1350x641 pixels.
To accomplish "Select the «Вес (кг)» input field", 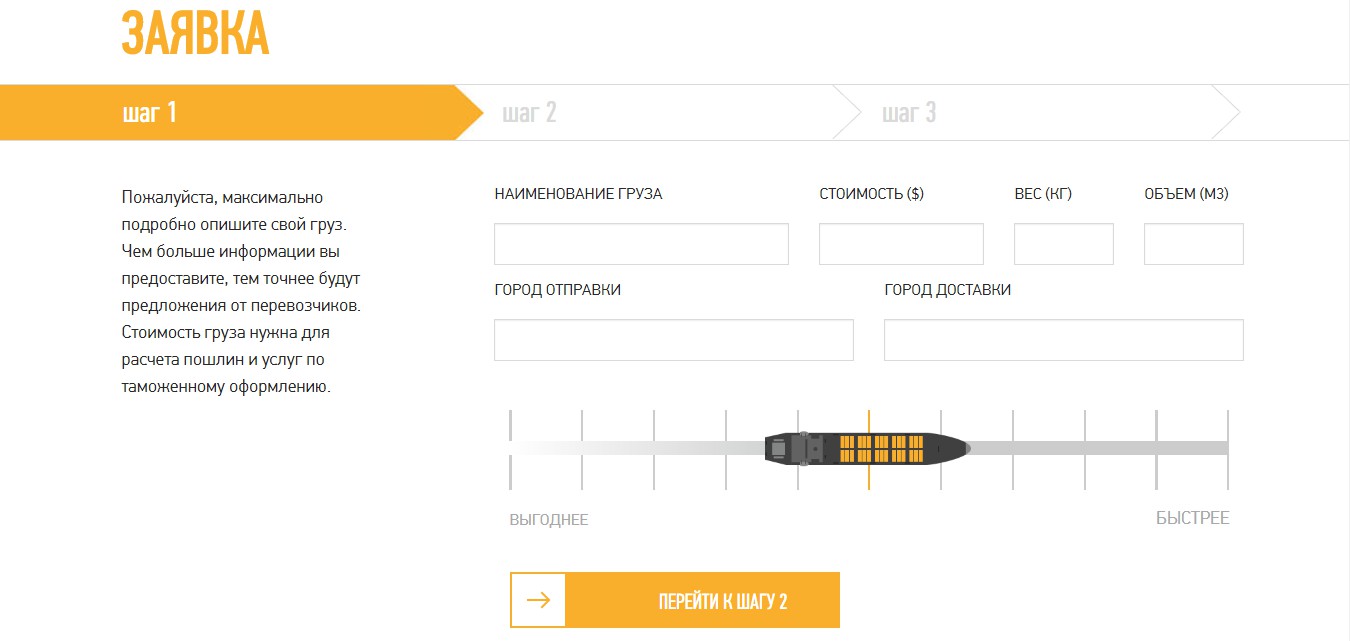I will point(1063,244).
